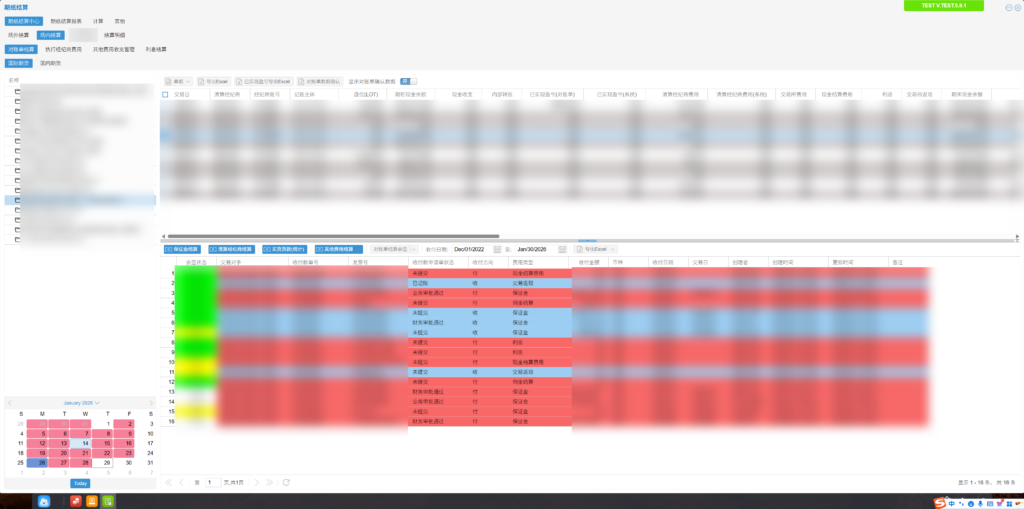The width and height of the screenshot is (1024, 509).
Task: Open the 期结结算报表 tab
Action: pos(67,20)
